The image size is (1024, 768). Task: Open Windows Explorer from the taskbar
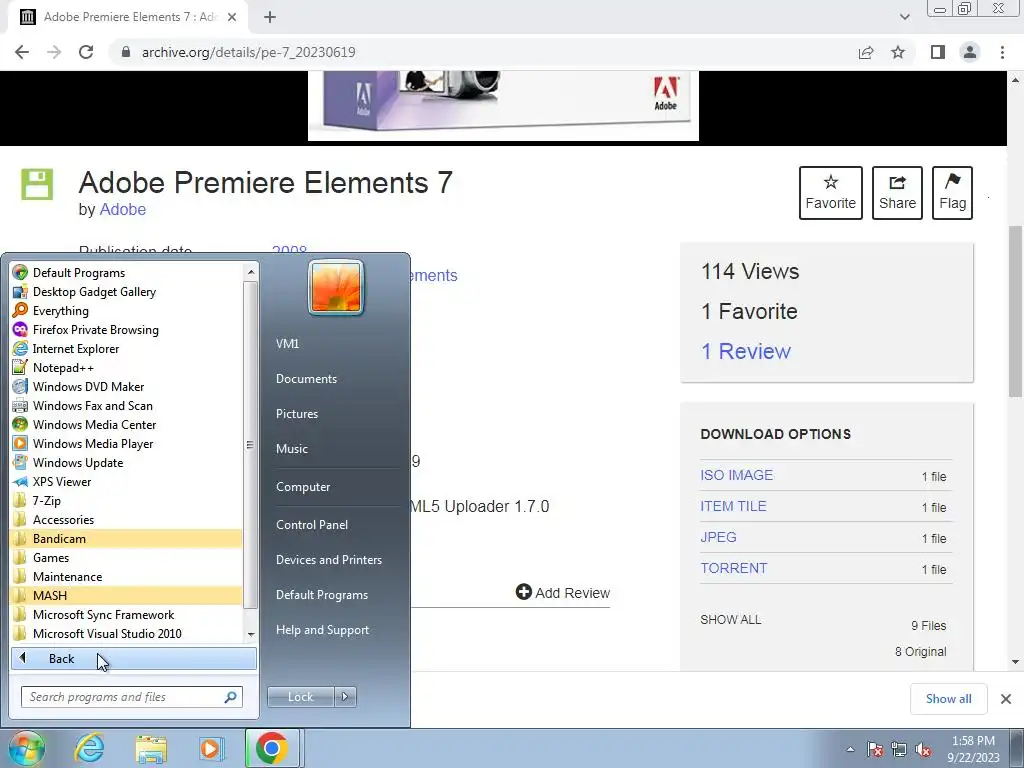tap(151, 748)
